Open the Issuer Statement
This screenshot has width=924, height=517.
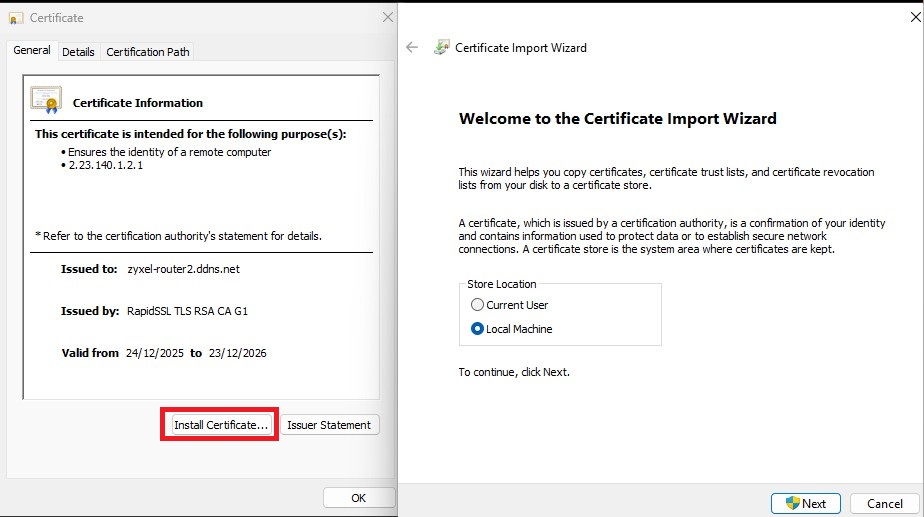tap(329, 425)
